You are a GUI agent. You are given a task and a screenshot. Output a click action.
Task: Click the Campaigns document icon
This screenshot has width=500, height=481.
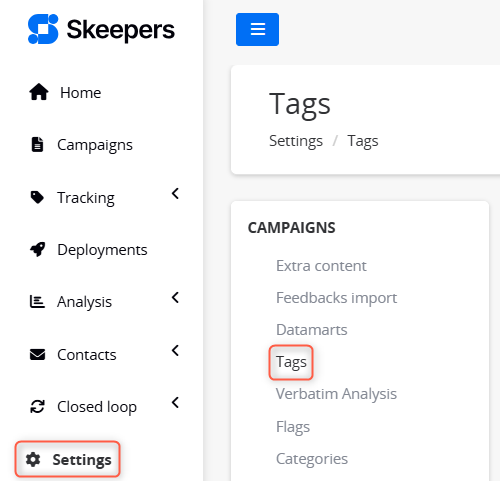click(x=37, y=144)
